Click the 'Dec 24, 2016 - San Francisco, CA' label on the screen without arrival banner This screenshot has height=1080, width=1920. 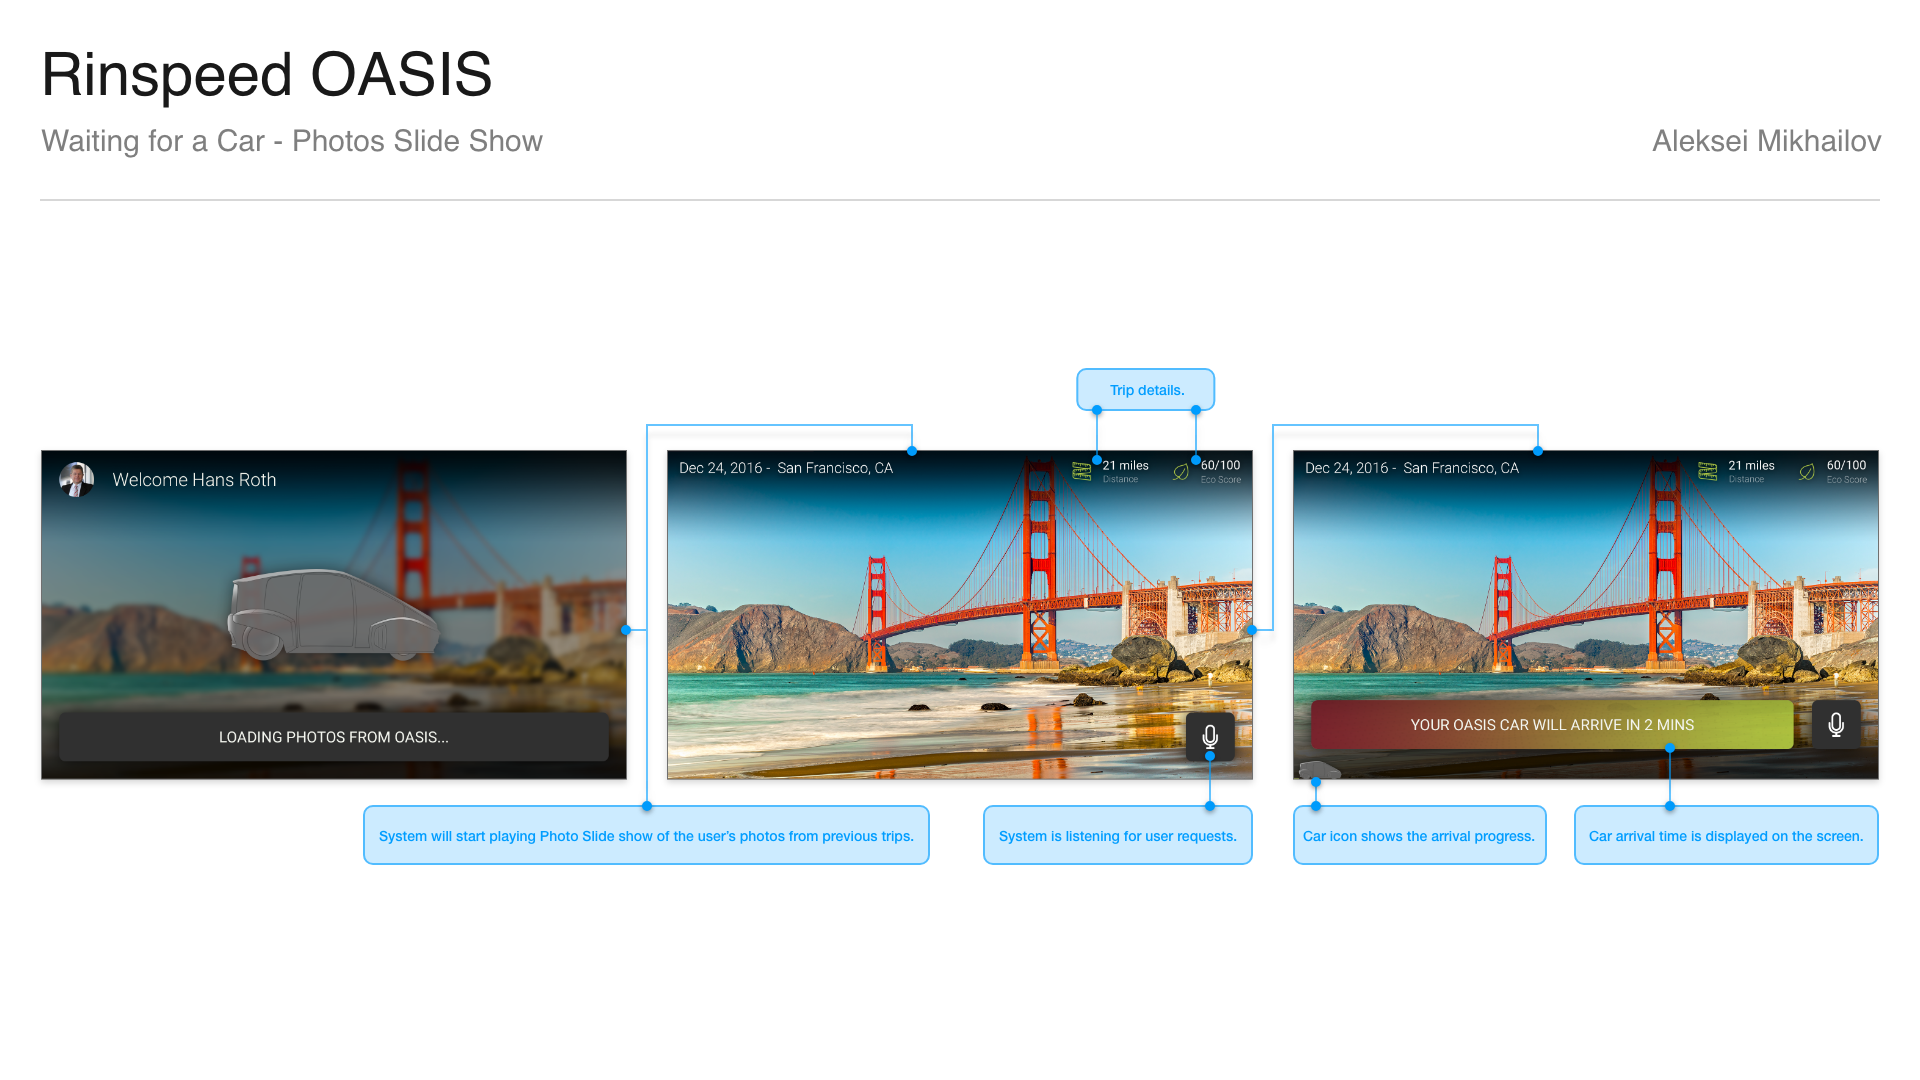[786, 468]
